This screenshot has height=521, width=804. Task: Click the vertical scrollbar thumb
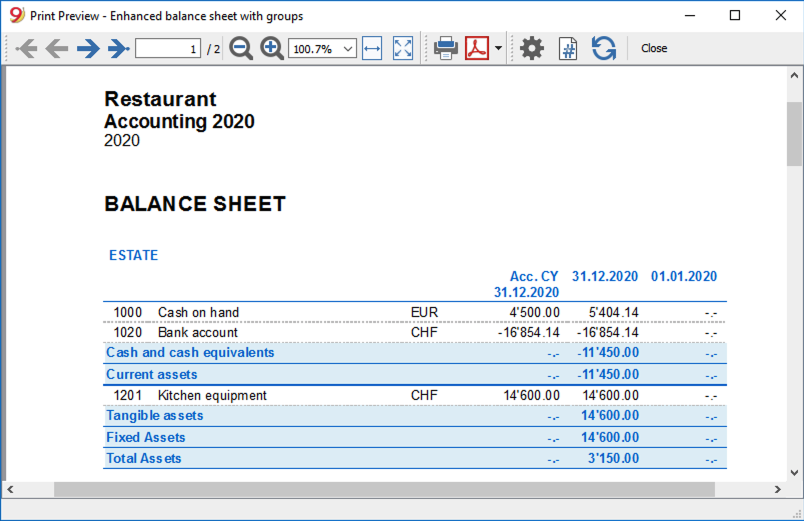click(794, 134)
